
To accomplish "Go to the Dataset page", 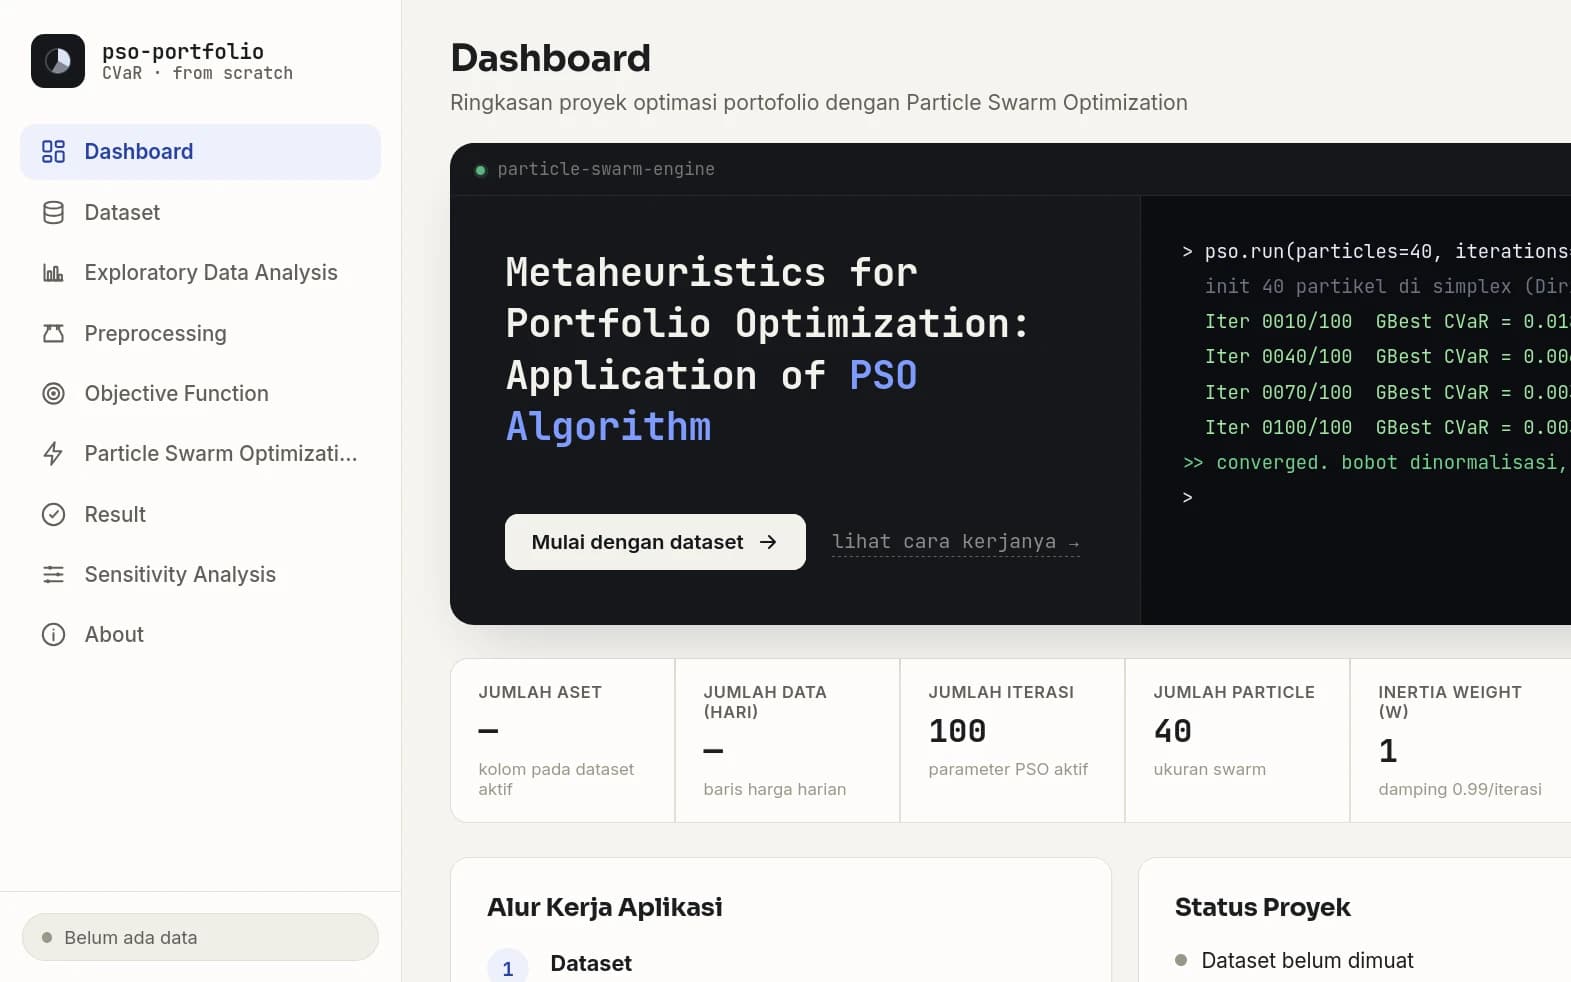I will pyautogui.click(x=200, y=213).
